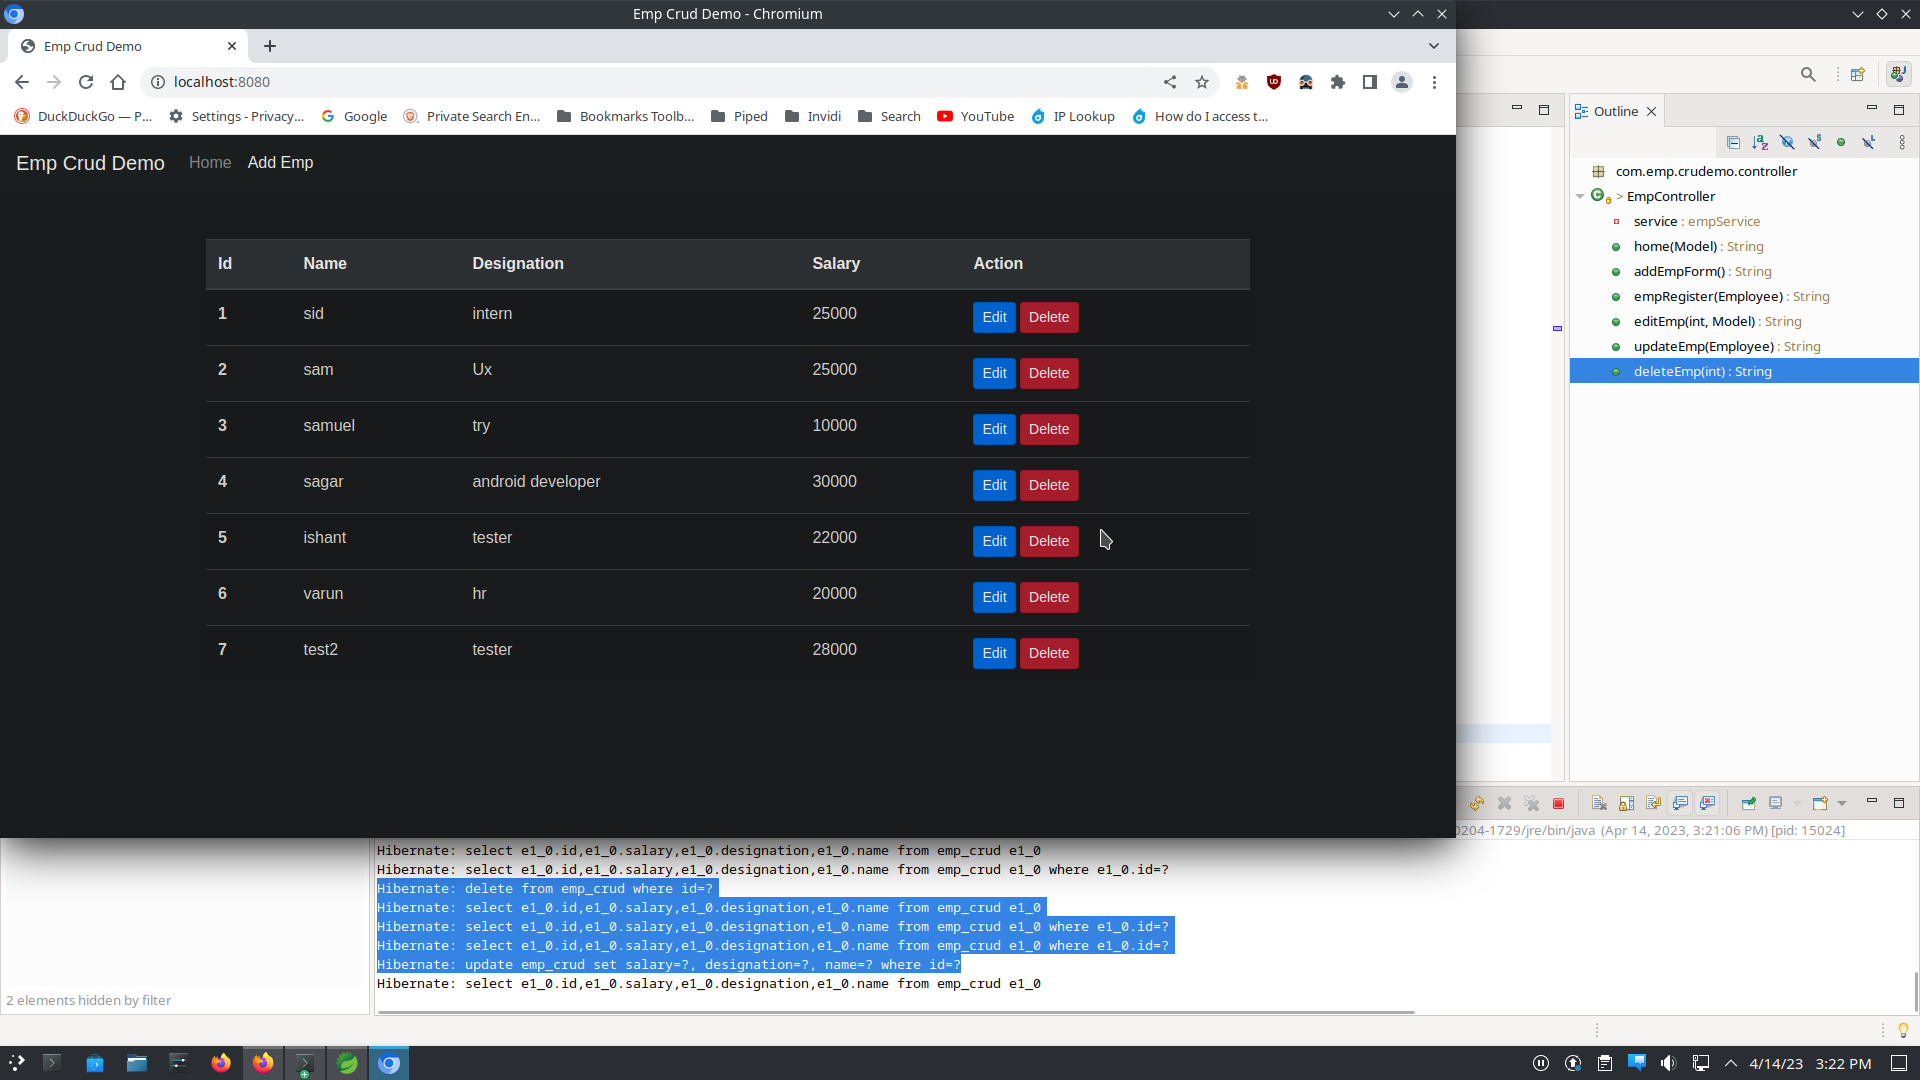Open the Add Emp nav link
This screenshot has height=1080, width=1920.
coord(280,162)
